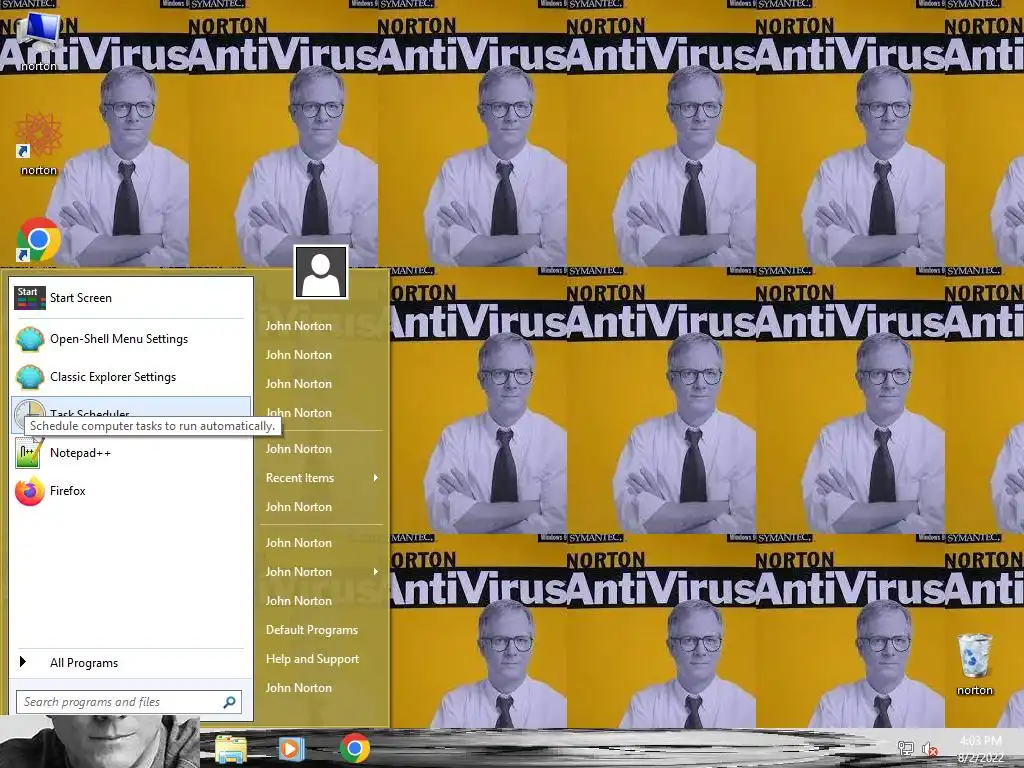Click the Task Scheduler clock icon
The image size is (1024, 768).
[x=29, y=414]
